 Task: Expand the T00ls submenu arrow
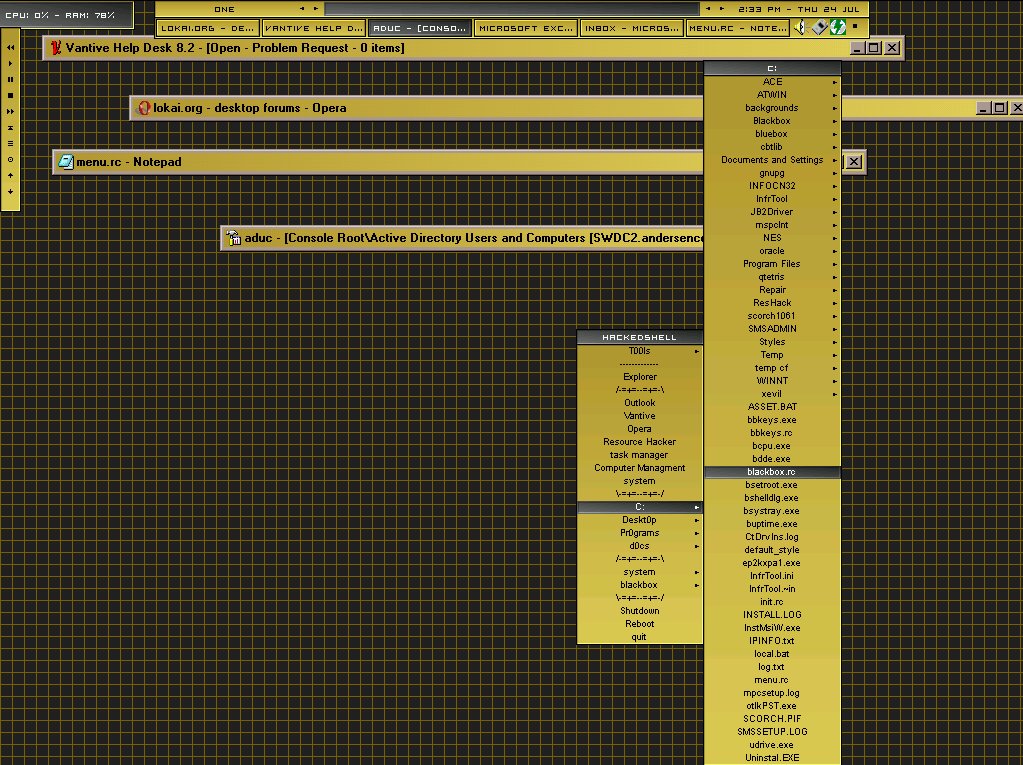pos(697,352)
